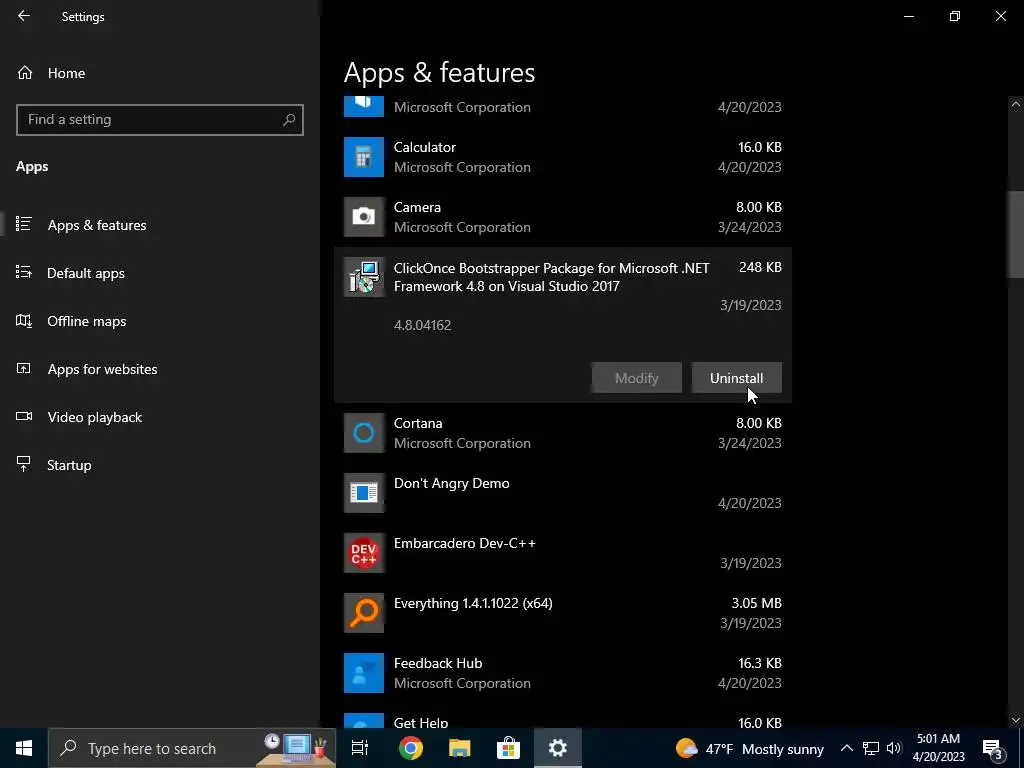Click the Feedback Hub icon
This screenshot has width=1024, height=768.
click(364, 673)
